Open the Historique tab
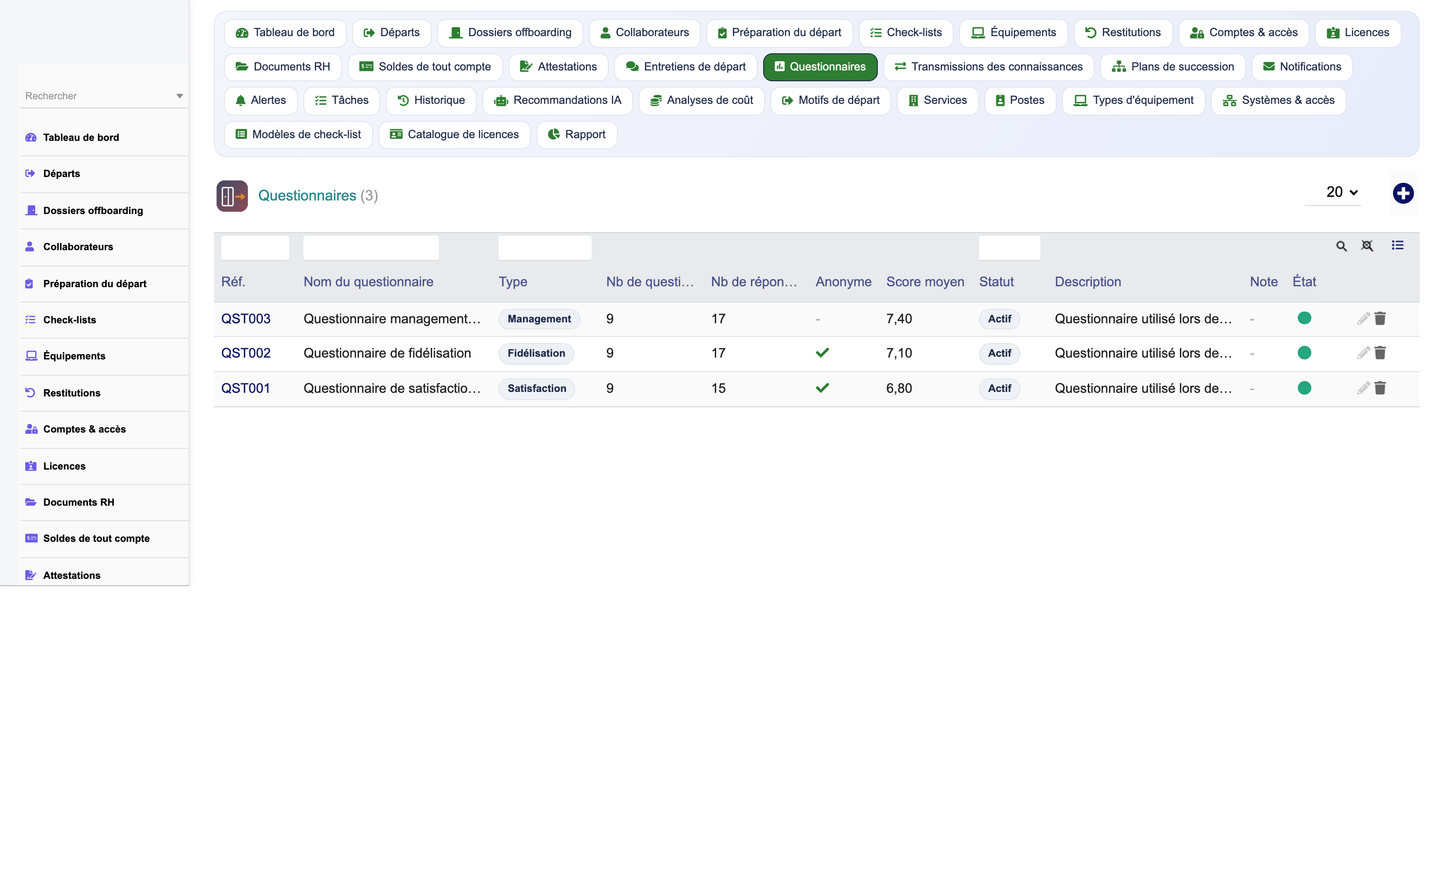The image size is (1445, 894). 431,101
